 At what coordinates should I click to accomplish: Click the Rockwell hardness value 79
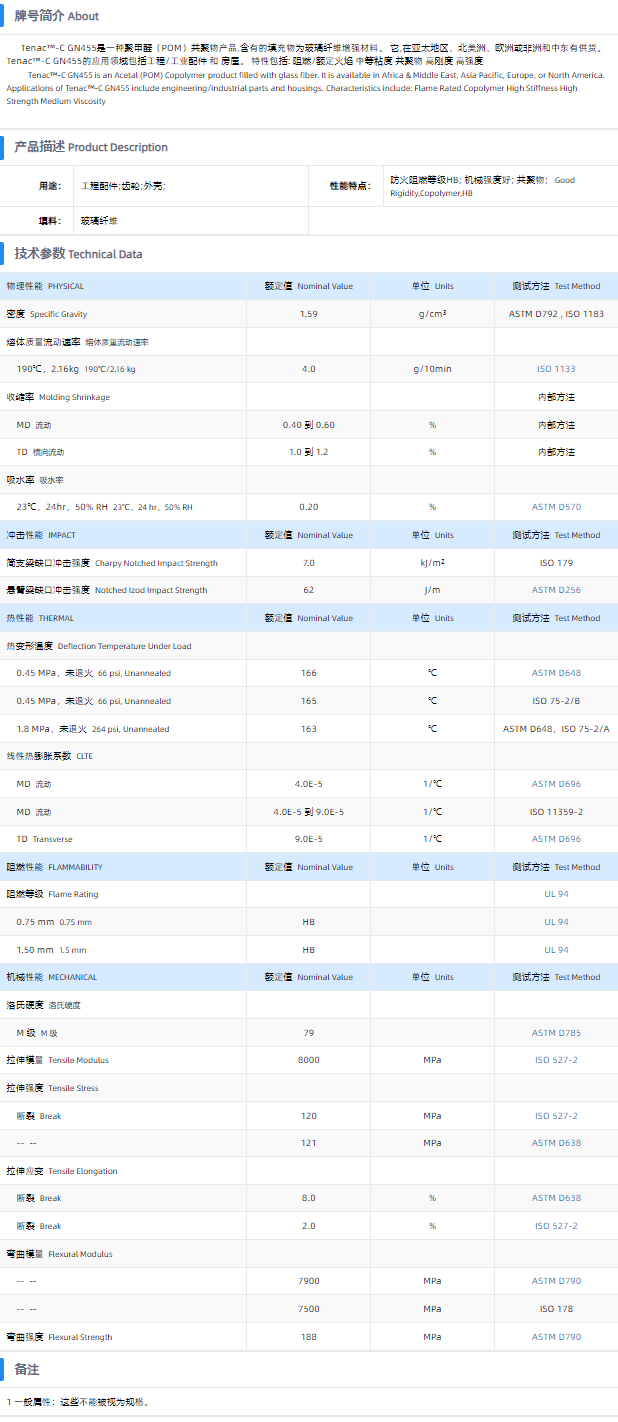(309, 1033)
